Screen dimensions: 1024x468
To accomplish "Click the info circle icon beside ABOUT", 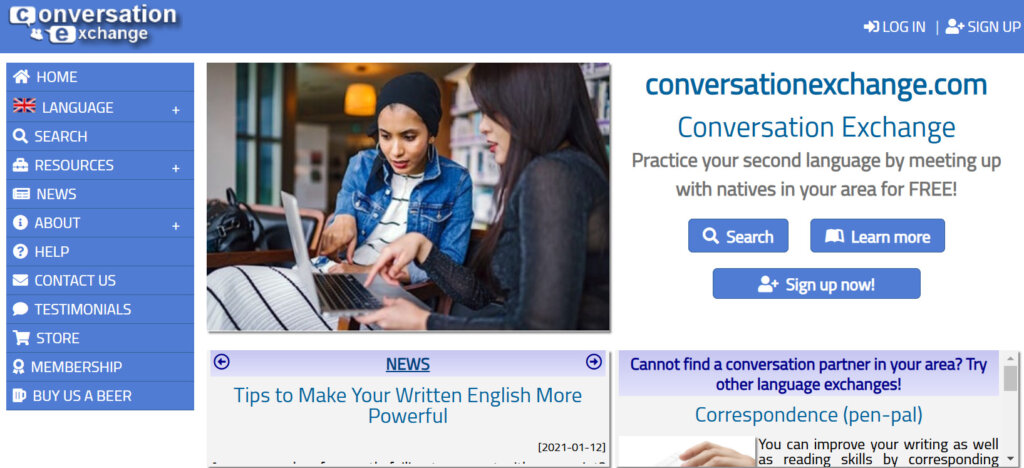I will coord(20,223).
